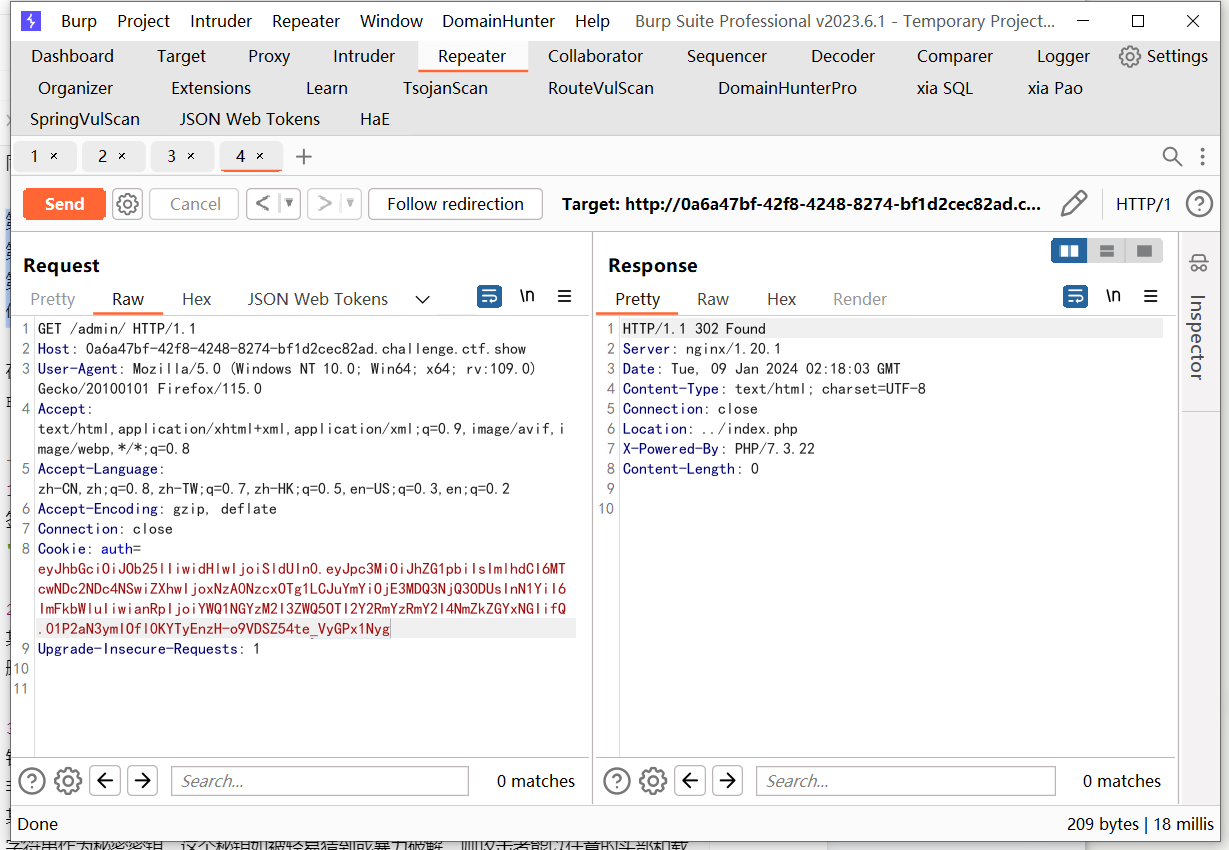Image resolution: width=1229 pixels, height=850 pixels.
Task: Open the HaE extension tab
Action: coord(375,119)
